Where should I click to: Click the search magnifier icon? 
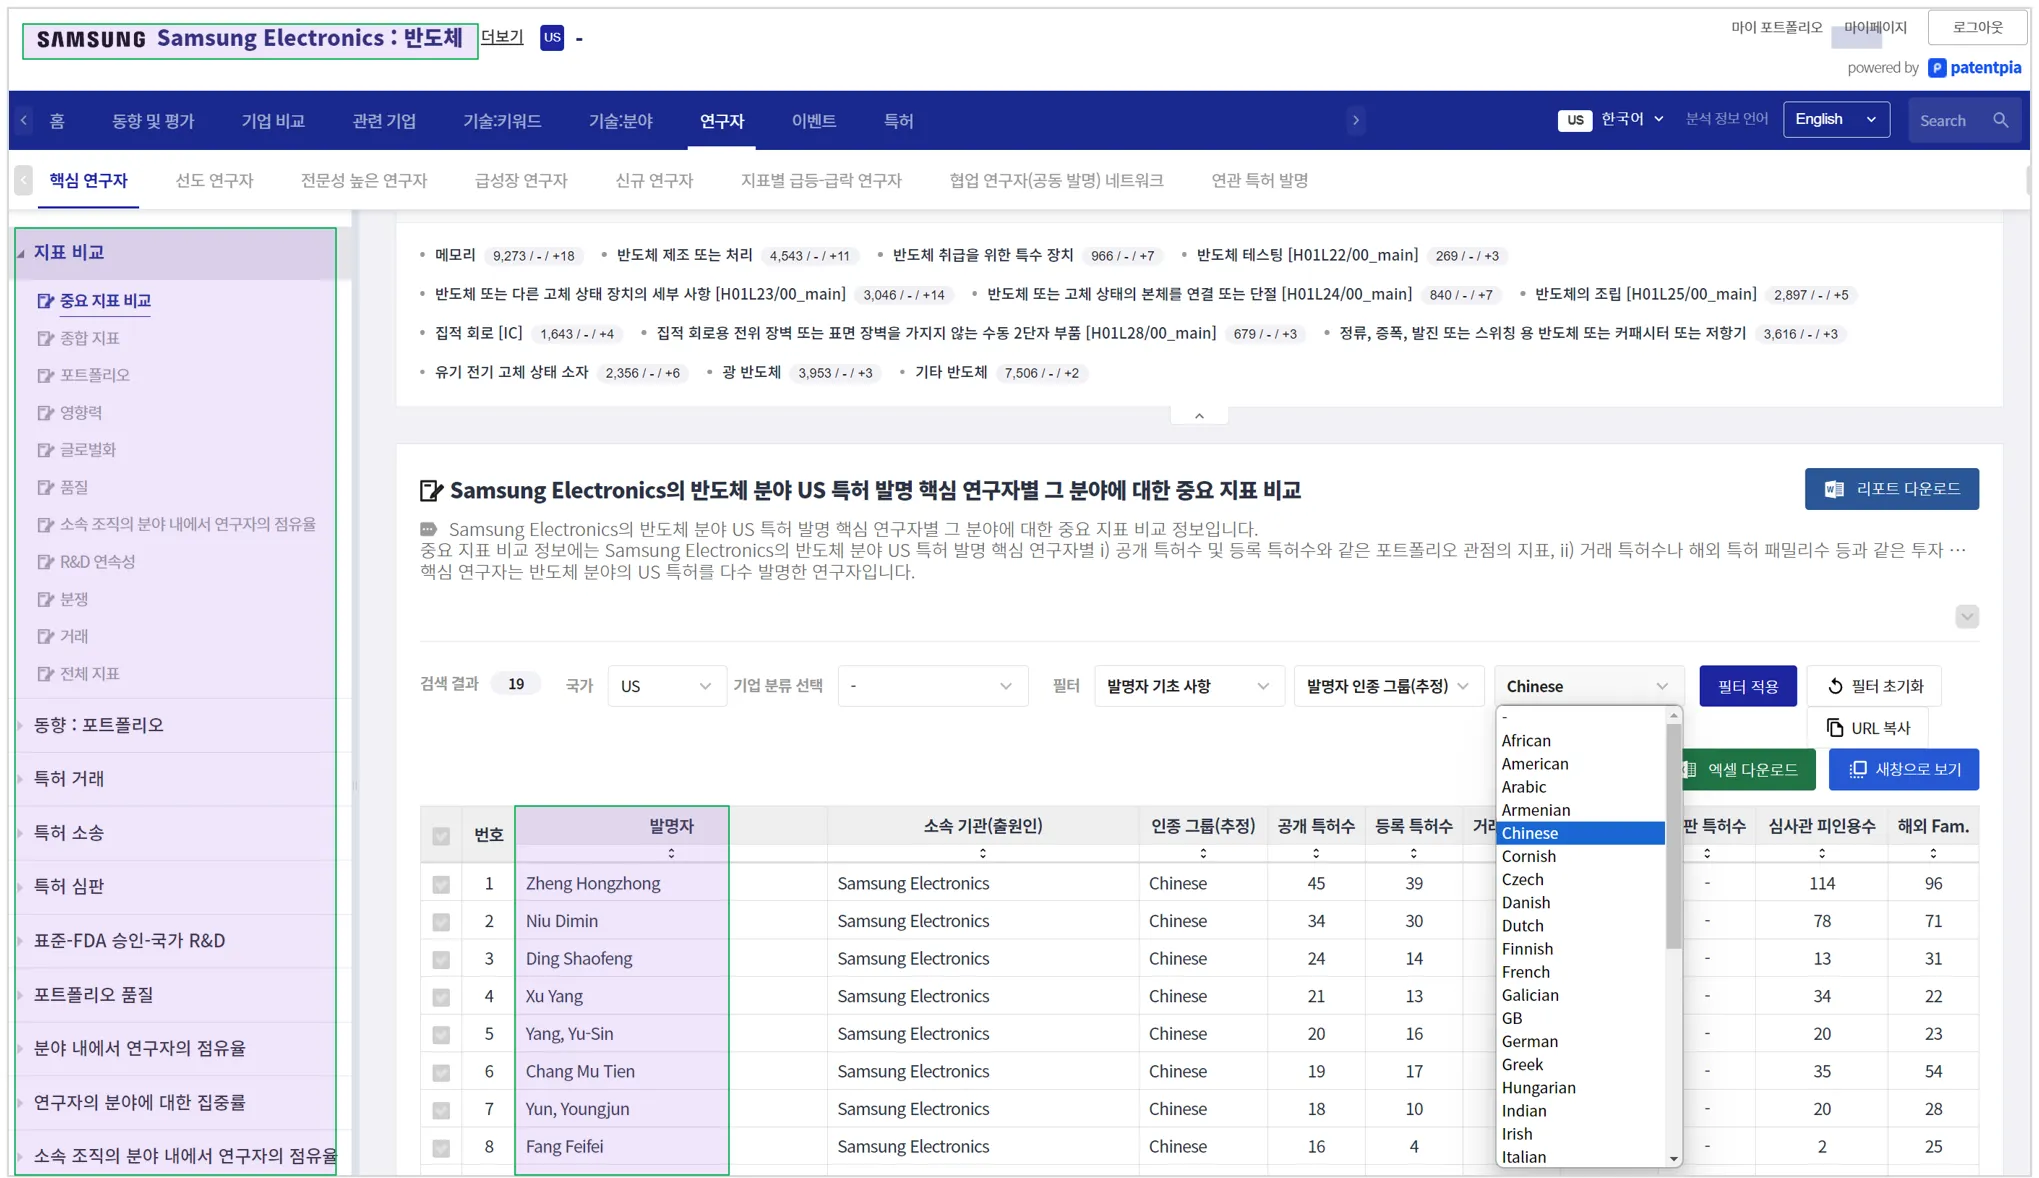2000,120
